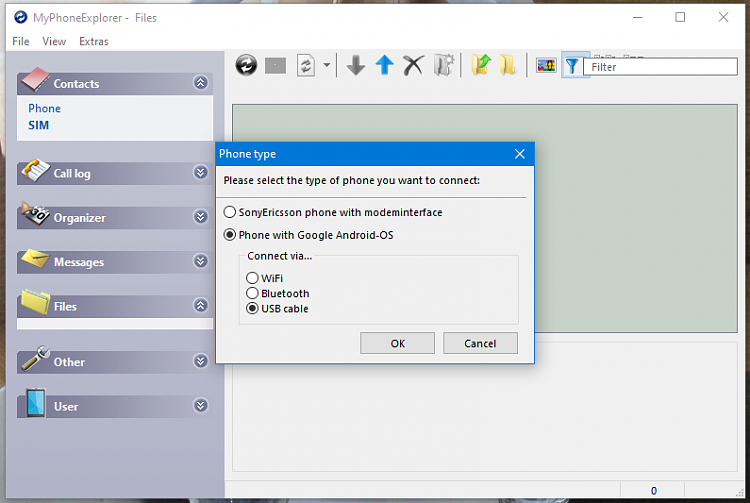Open Phone contacts in sidebar
Viewport: 750px width, 503px height.
coord(44,109)
